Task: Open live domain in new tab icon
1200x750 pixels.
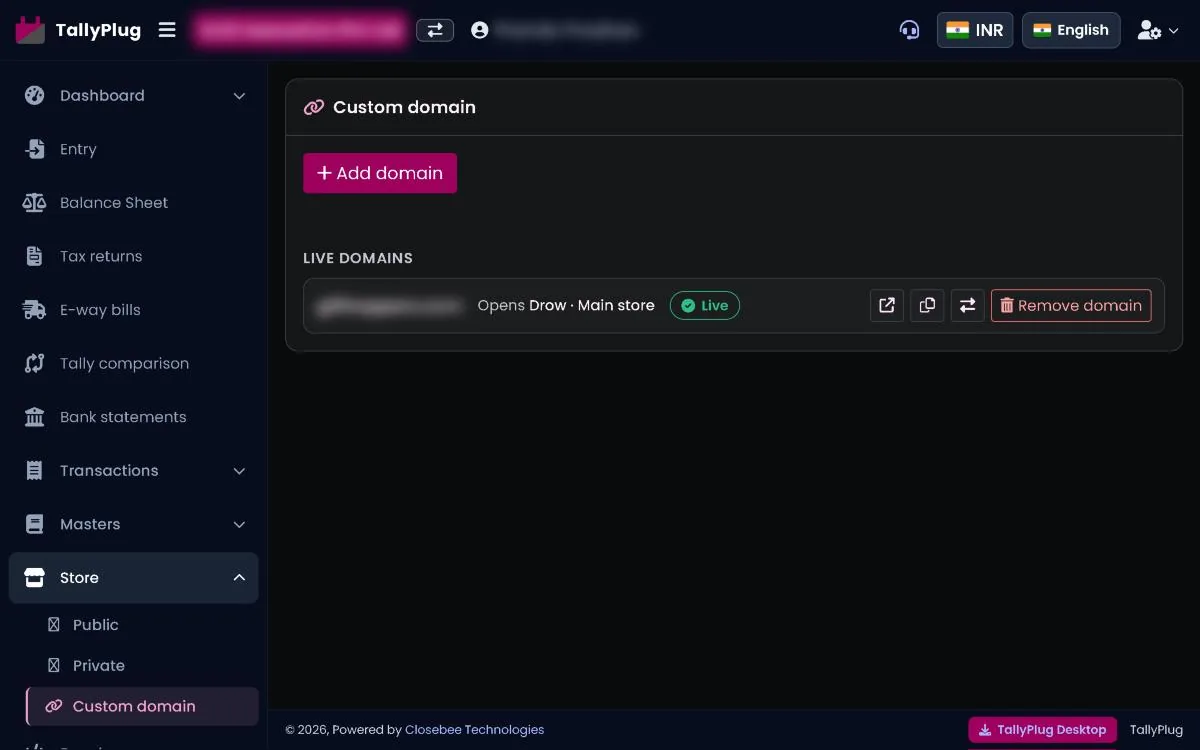Action: (x=887, y=305)
